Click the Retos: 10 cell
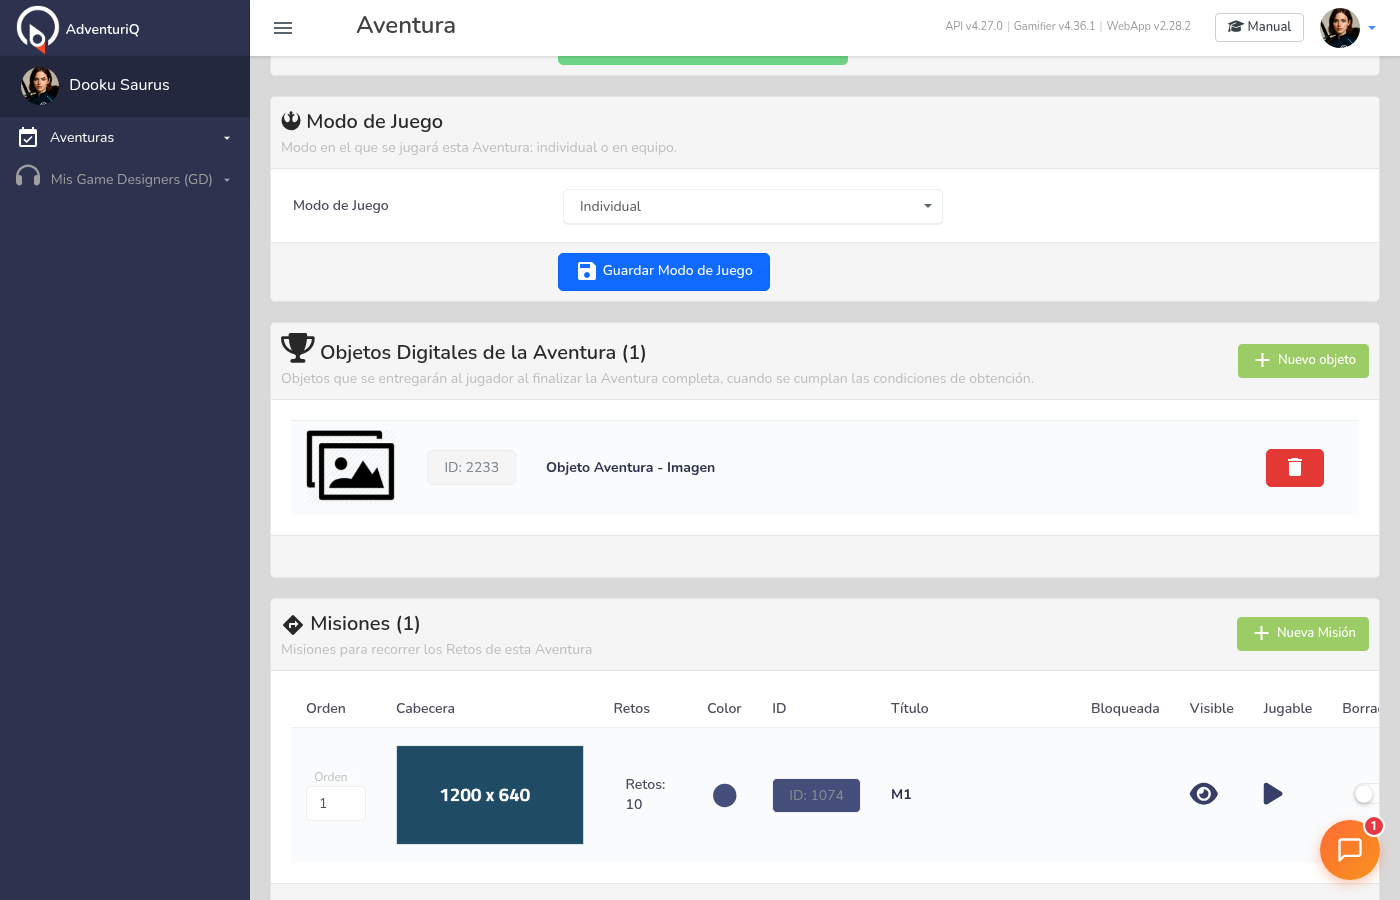The width and height of the screenshot is (1400, 900). [645, 794]
